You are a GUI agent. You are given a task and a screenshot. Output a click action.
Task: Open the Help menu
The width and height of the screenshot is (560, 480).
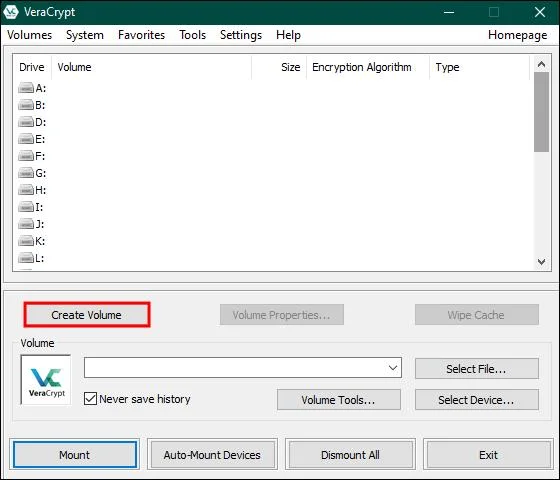tap(288, 35)
